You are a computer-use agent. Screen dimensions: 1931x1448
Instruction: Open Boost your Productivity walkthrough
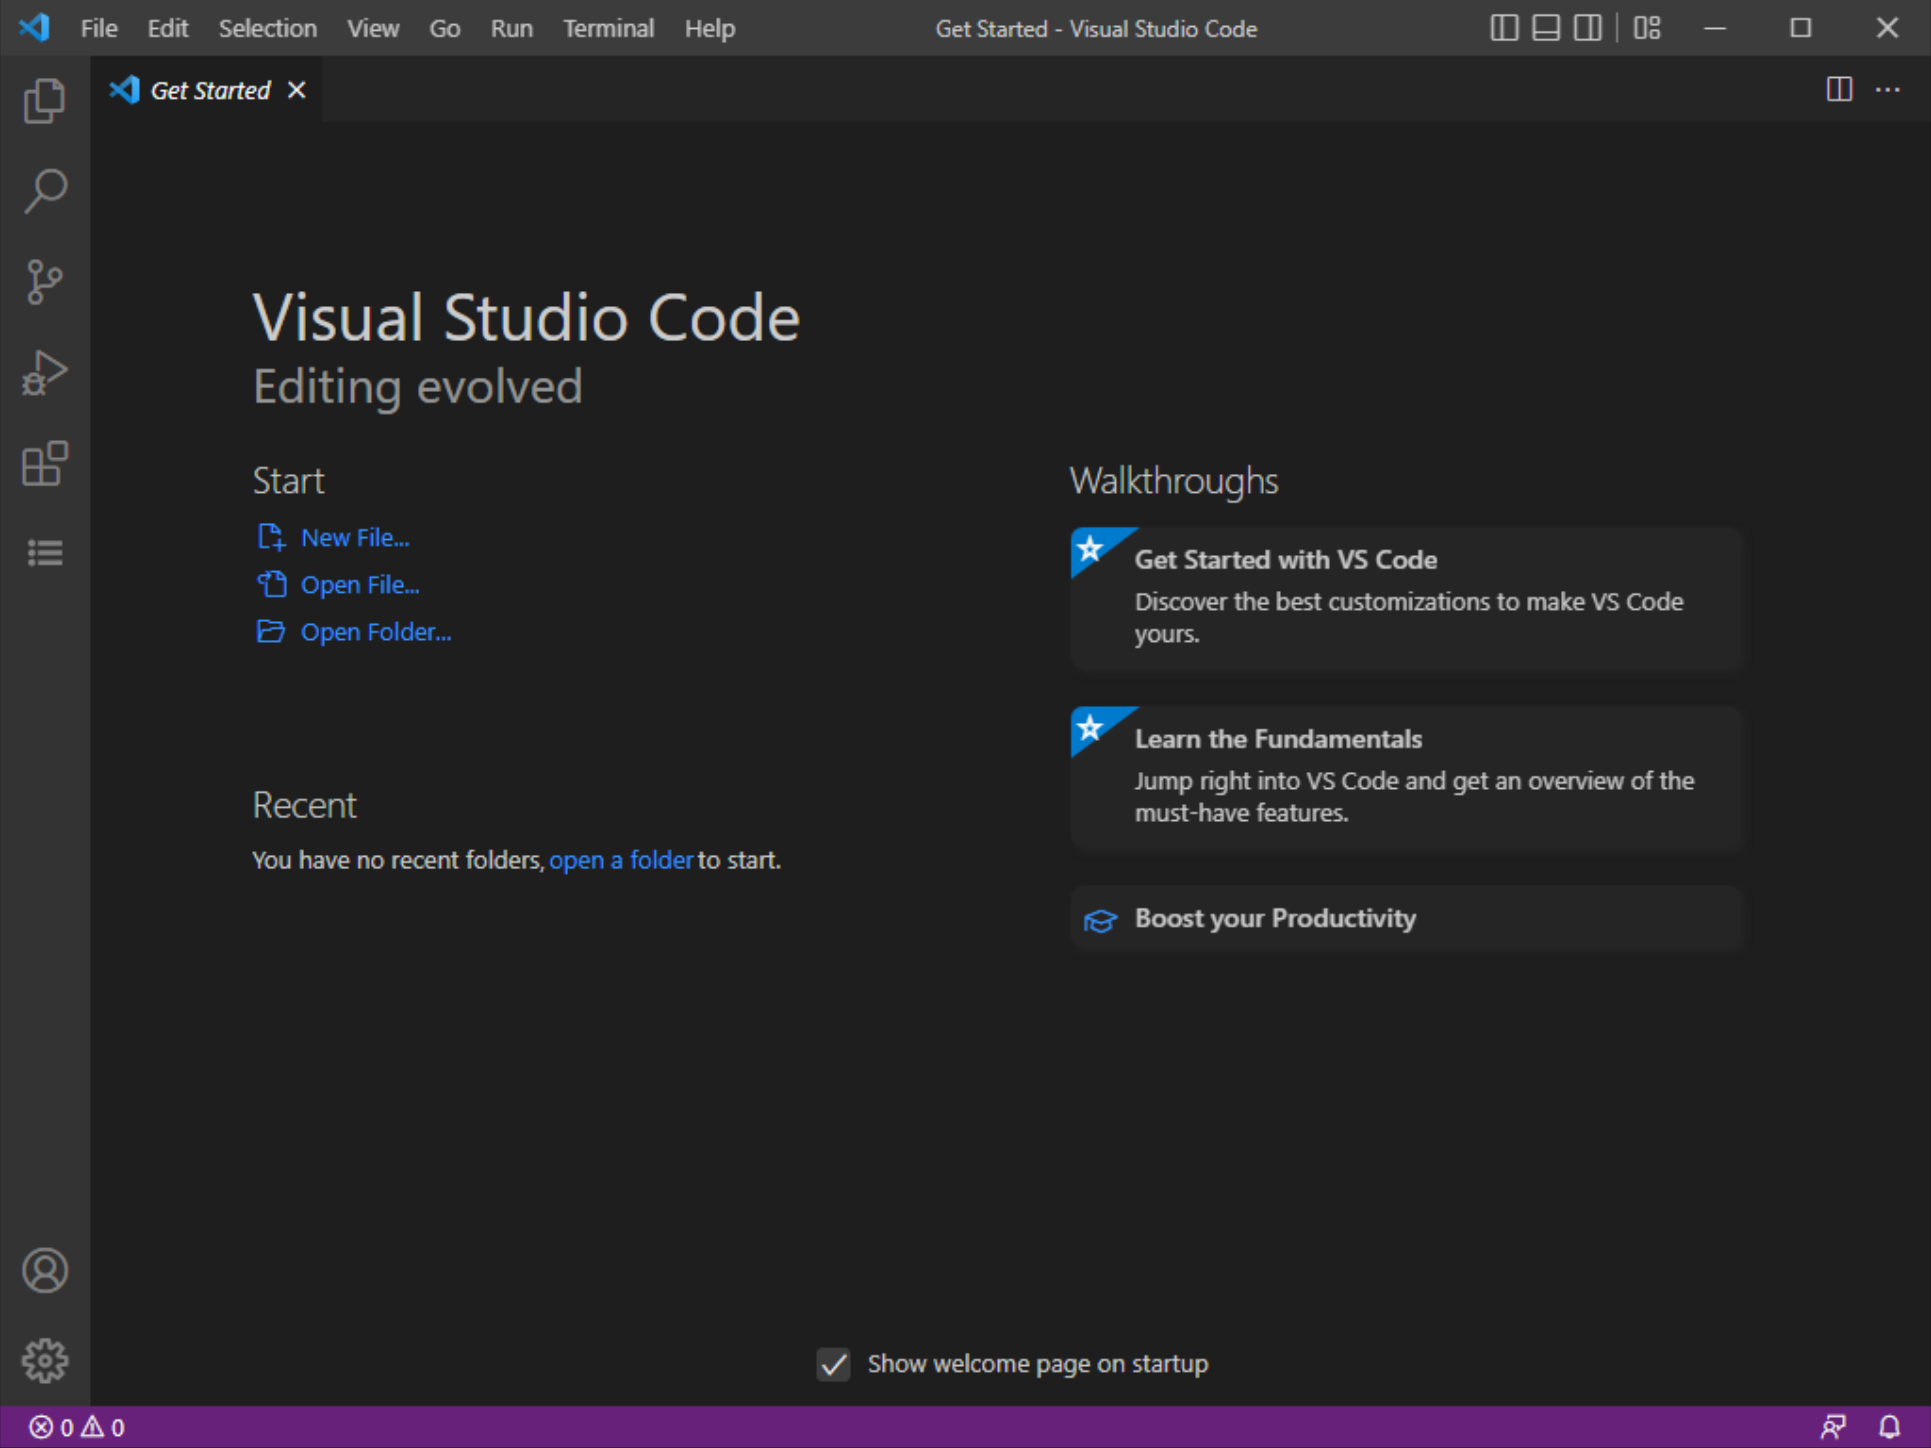pyautogui.click(x=1406, y=918)
